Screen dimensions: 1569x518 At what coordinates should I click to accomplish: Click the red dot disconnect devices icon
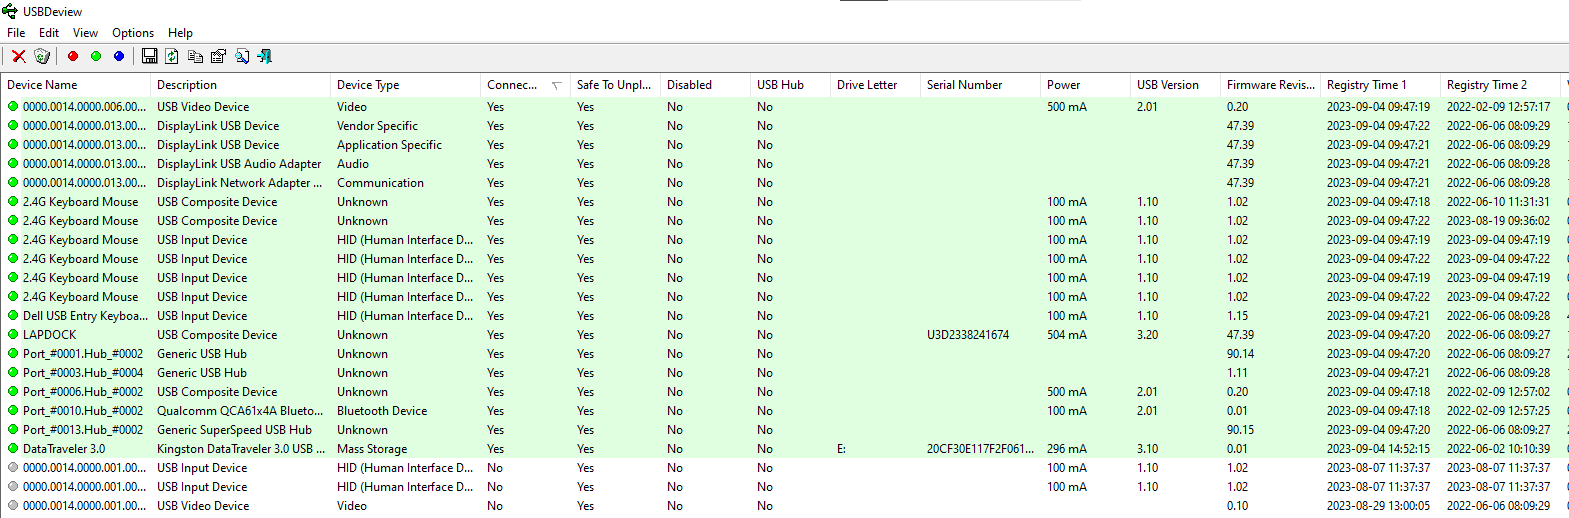point(73,56)
